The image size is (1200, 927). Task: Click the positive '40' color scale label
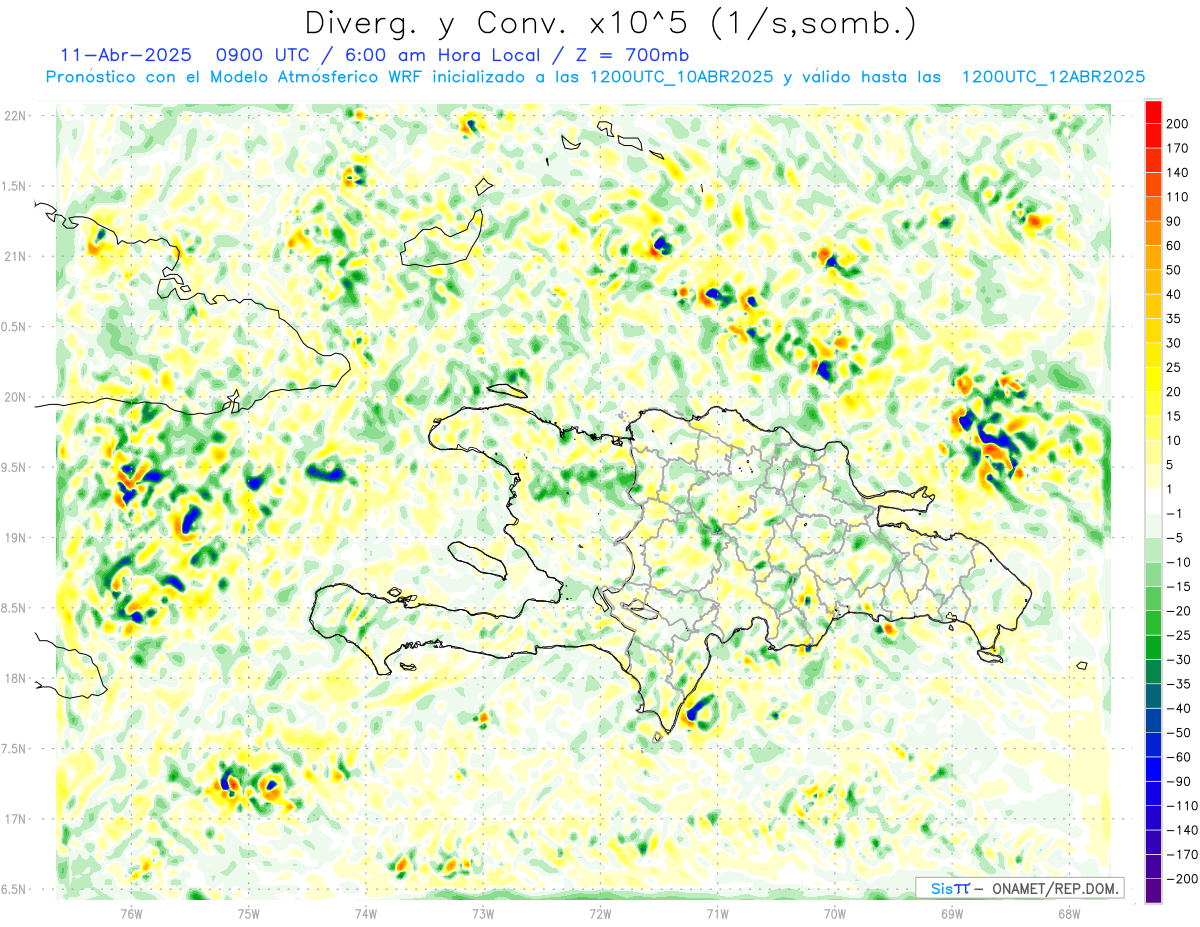1174,294
